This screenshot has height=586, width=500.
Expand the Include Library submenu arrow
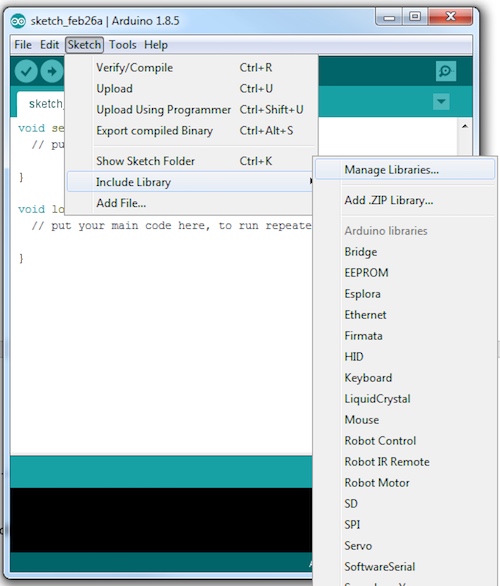tap(311, 182)
